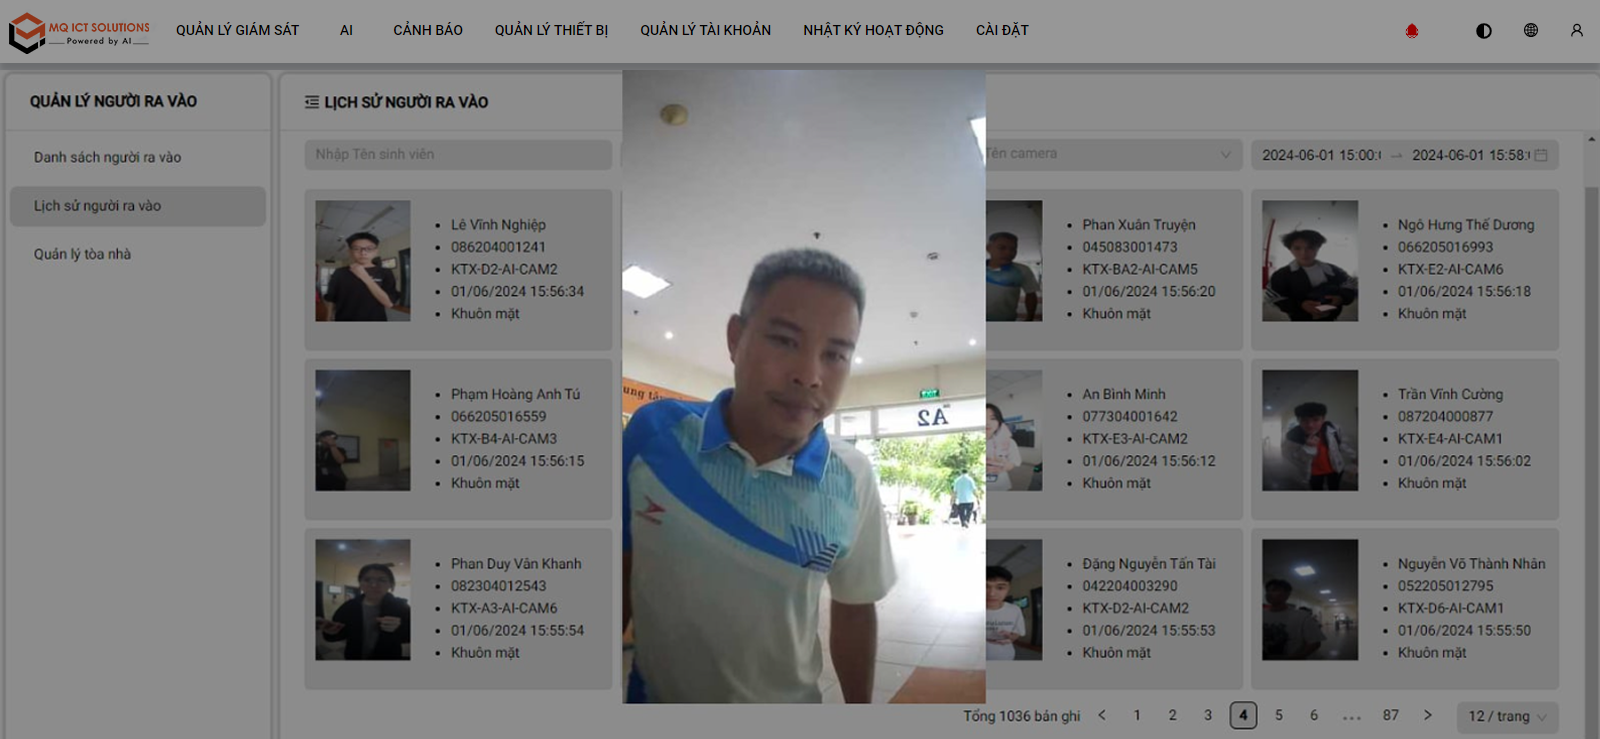Open the language globe icon
This screenshot has height=739, width=1600.
[1531, 30]
